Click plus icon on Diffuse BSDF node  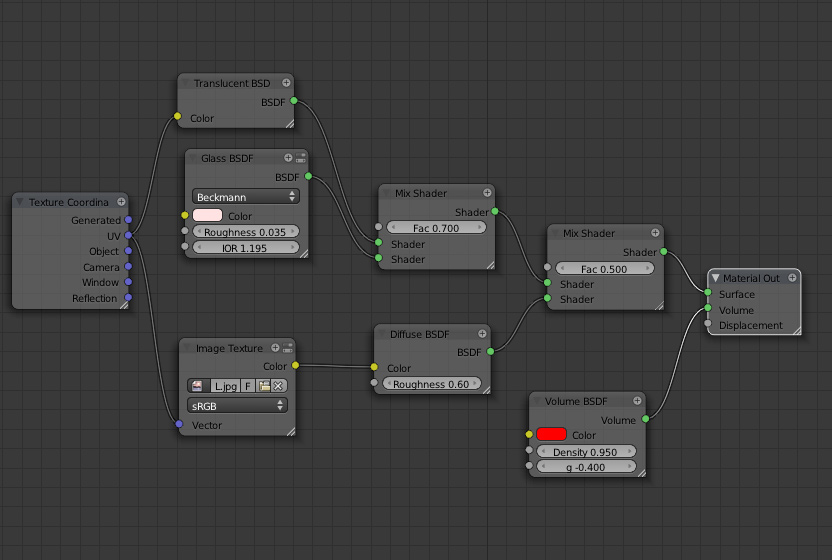coord(482,333)
